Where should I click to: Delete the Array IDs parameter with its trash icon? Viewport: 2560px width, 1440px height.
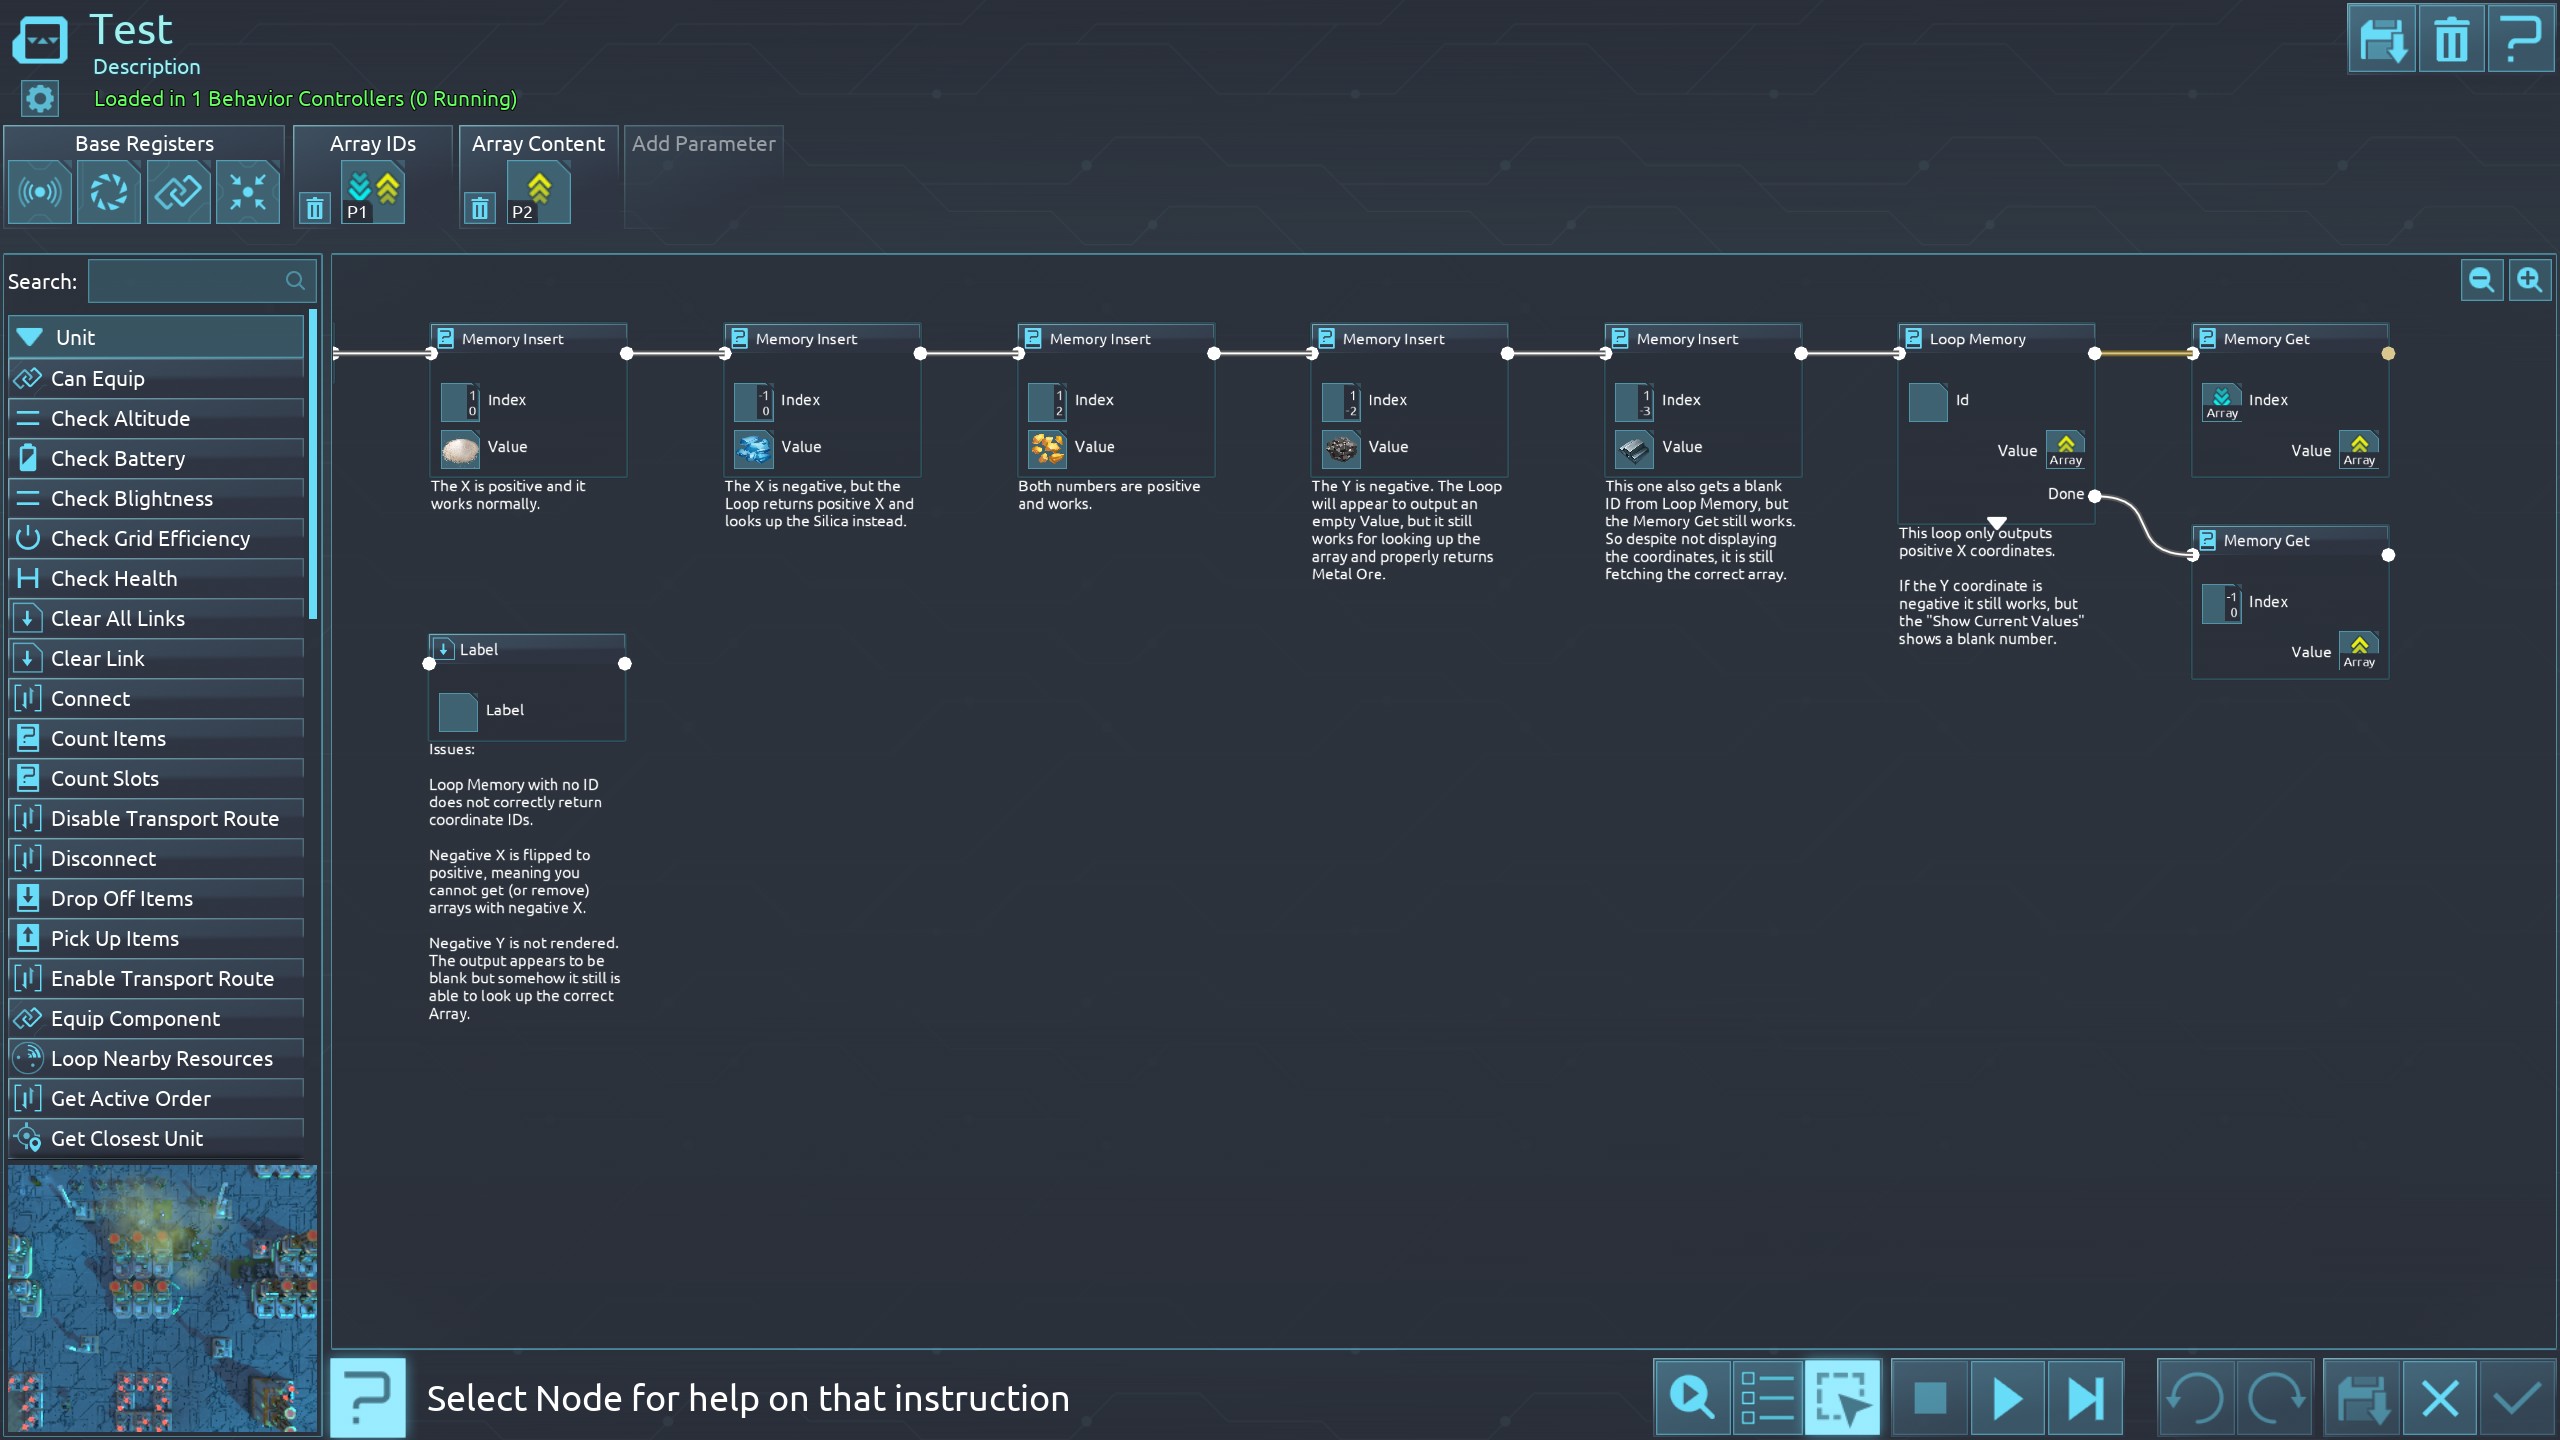[315, 208]
